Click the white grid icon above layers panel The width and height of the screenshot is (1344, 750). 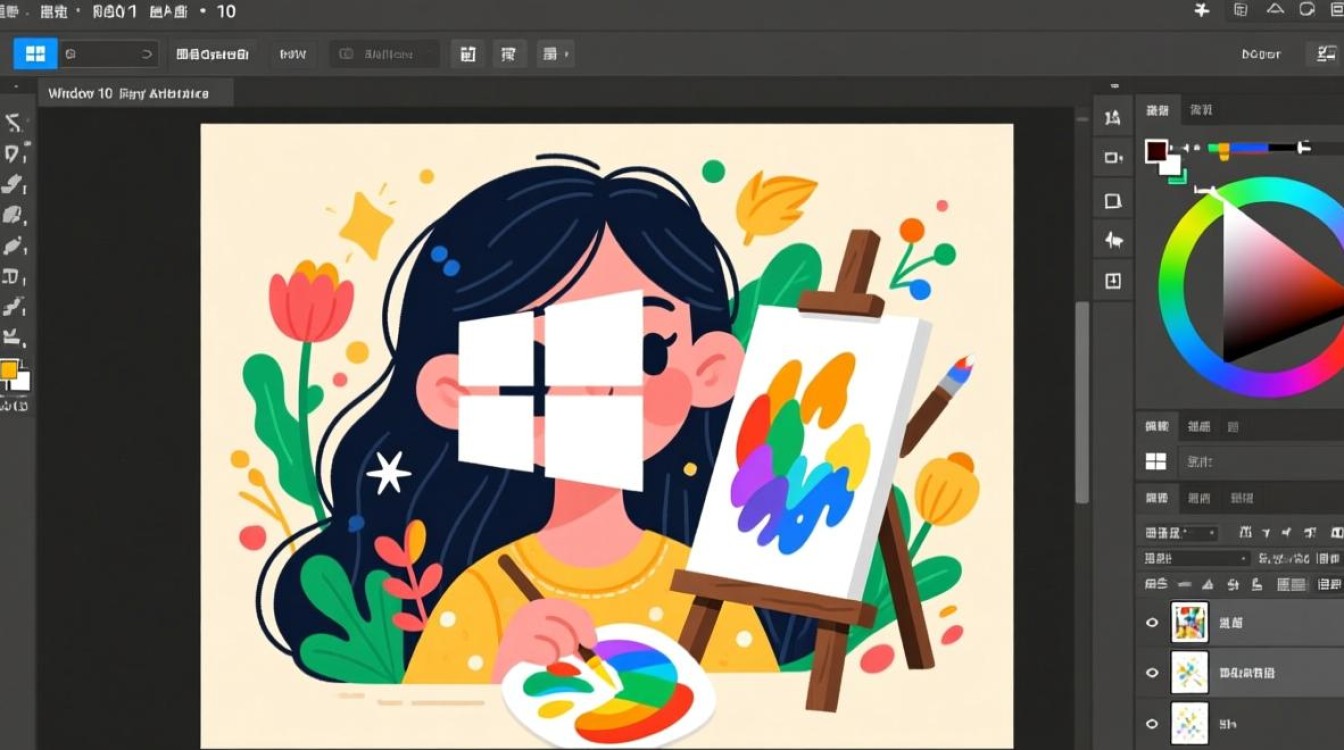coord(1156,461)
